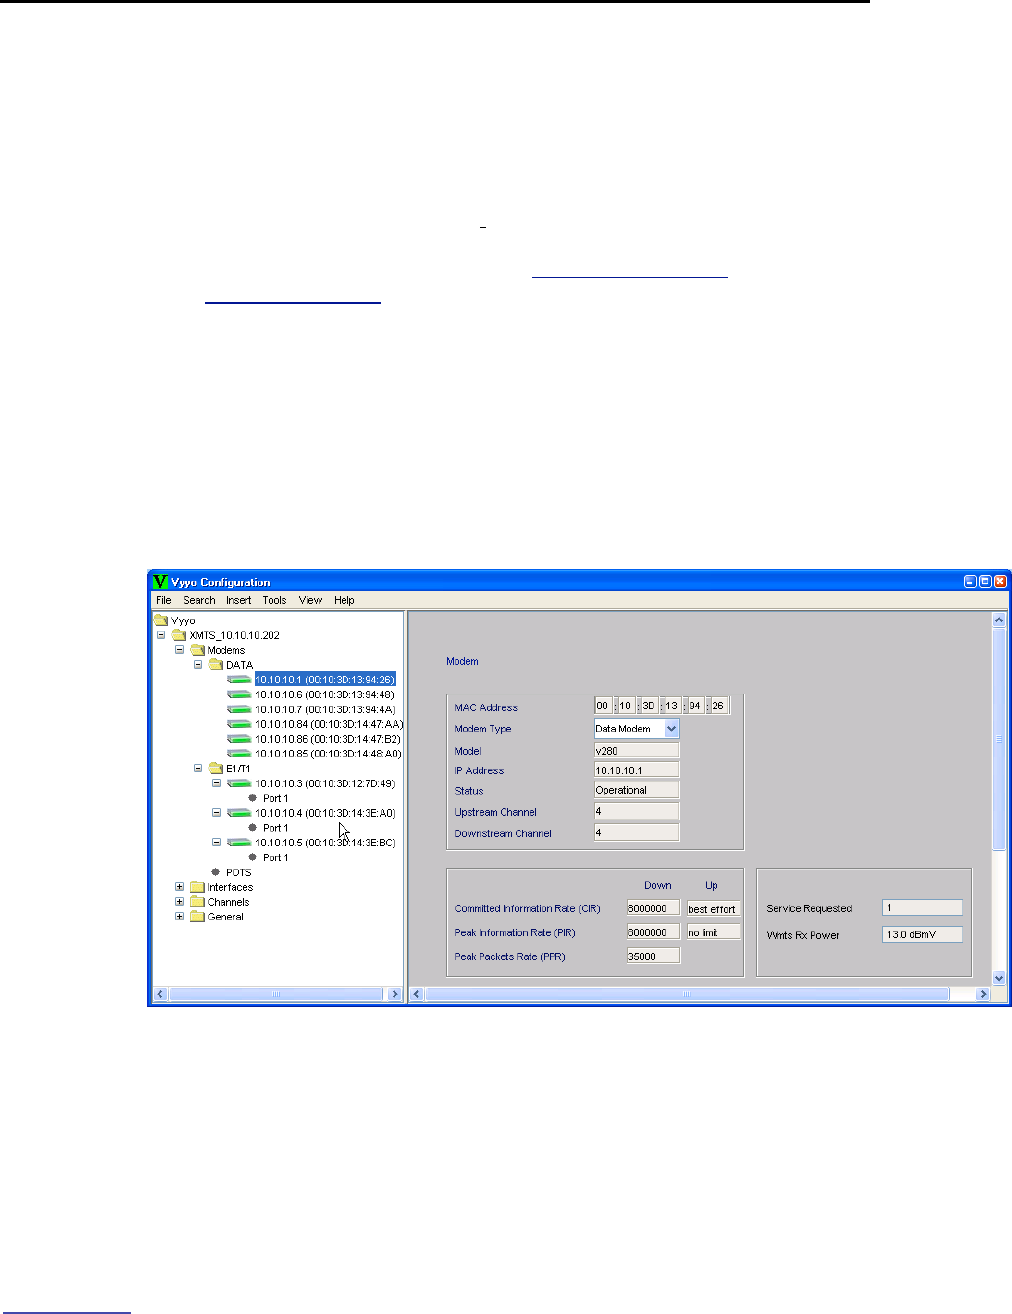
Task: Click the Model field showing v280
Action: coord(637,750)
